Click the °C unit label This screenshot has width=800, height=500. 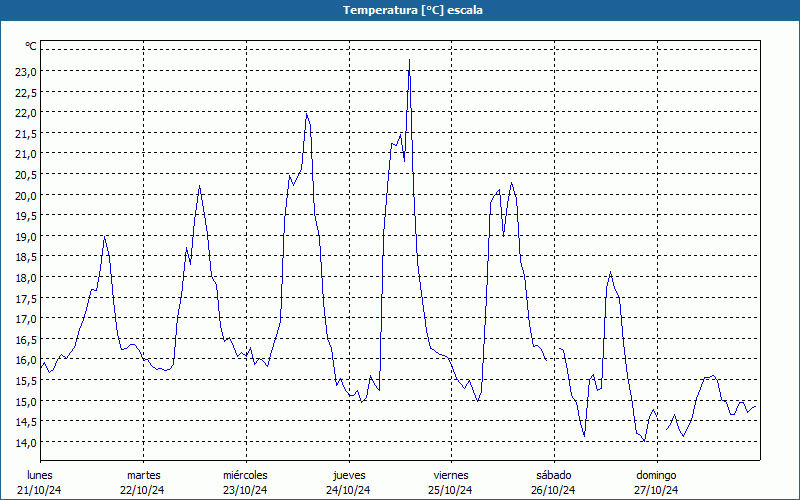pyautogui.click(x=31, y=46)
